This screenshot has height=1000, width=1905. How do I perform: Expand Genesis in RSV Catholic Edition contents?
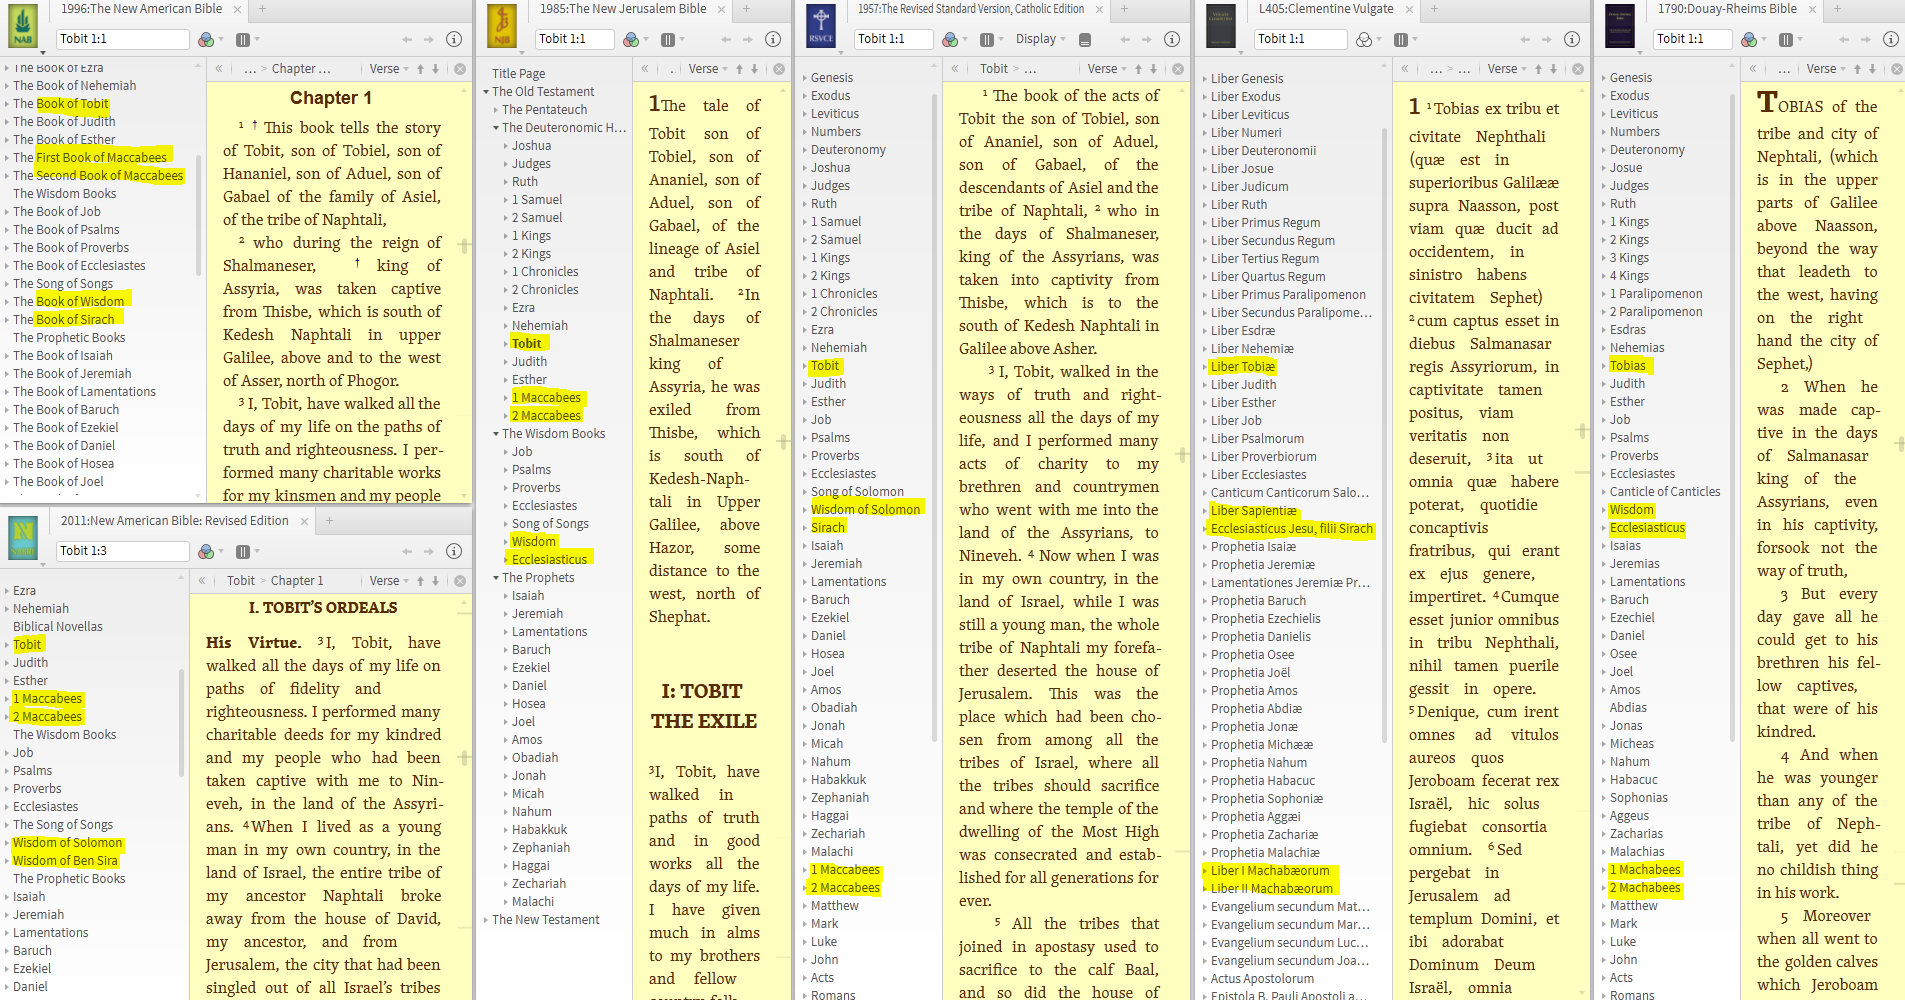805,78
